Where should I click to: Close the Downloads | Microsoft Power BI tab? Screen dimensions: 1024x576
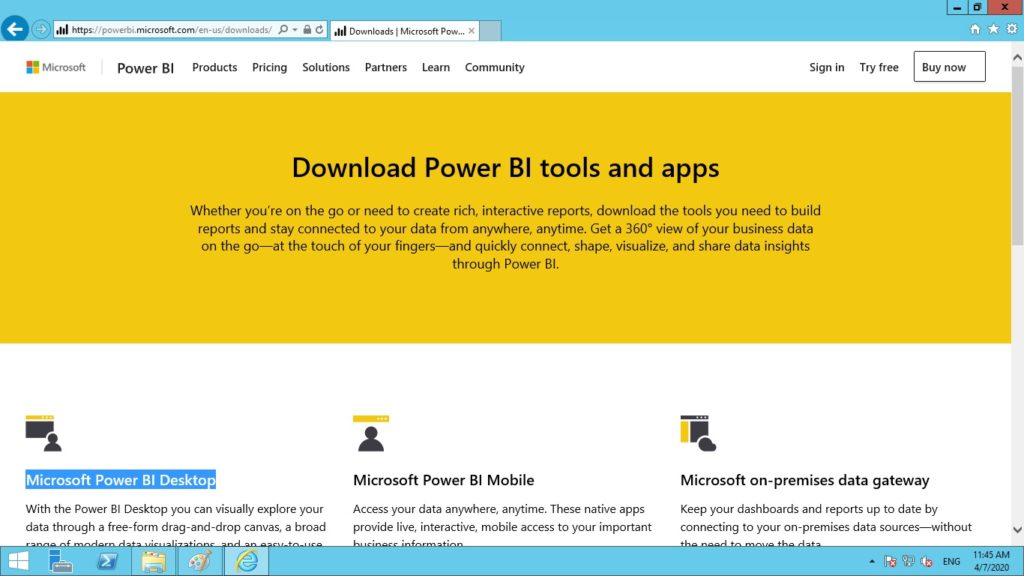point(471,31)
